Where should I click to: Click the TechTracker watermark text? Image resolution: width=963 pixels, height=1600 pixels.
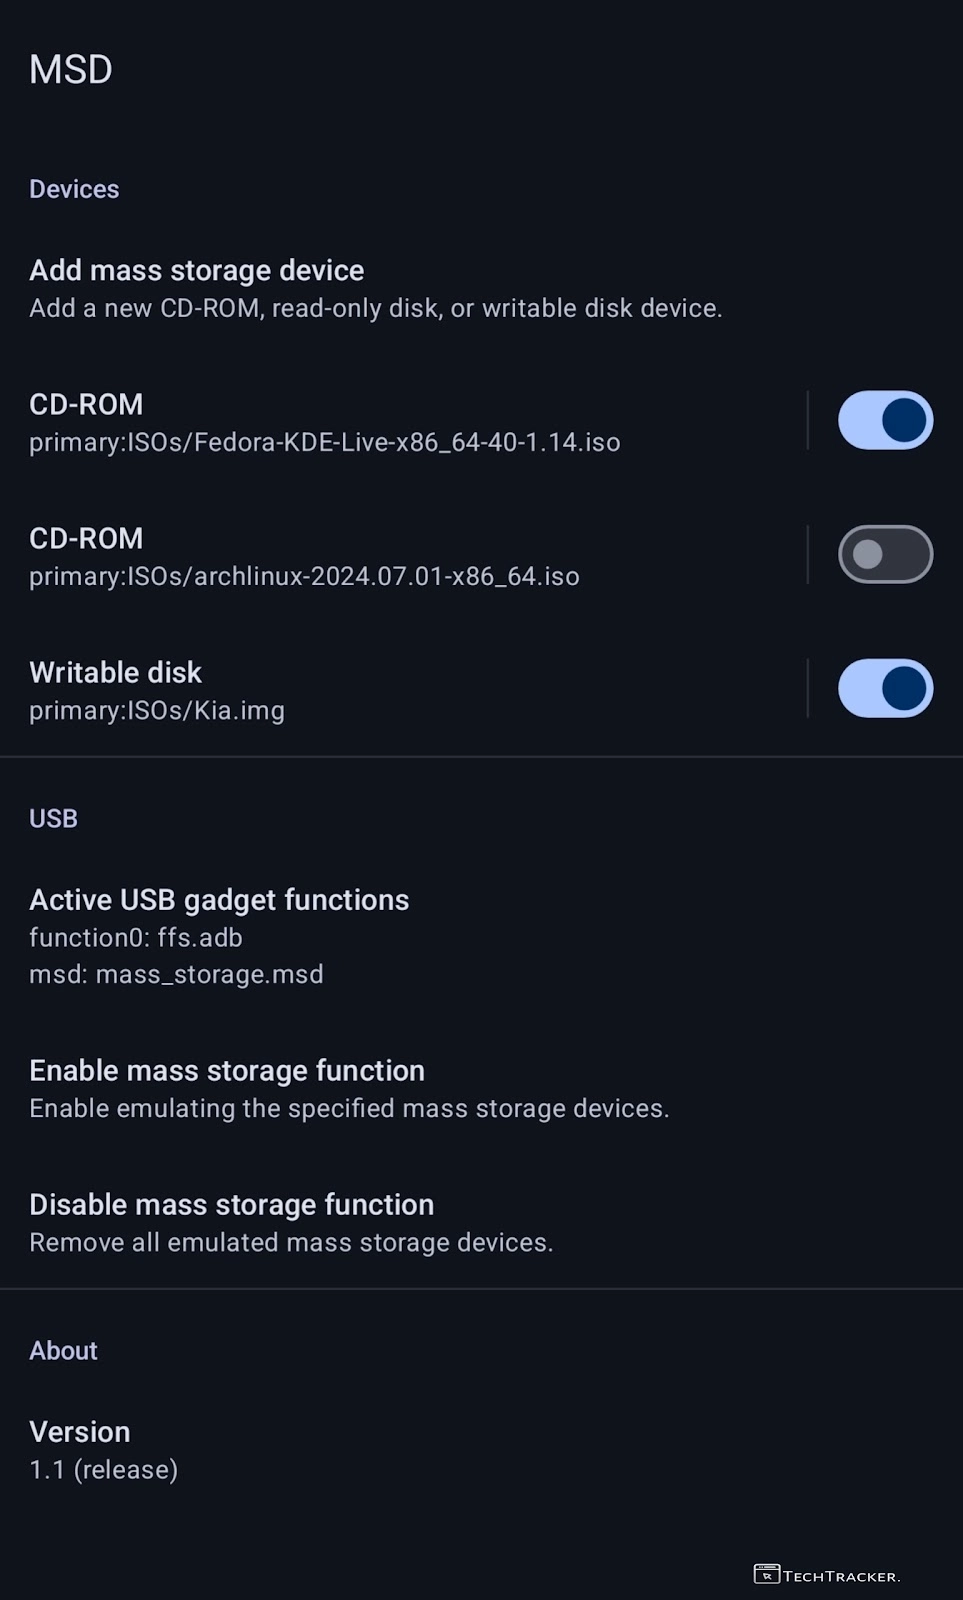[841, 1577]
